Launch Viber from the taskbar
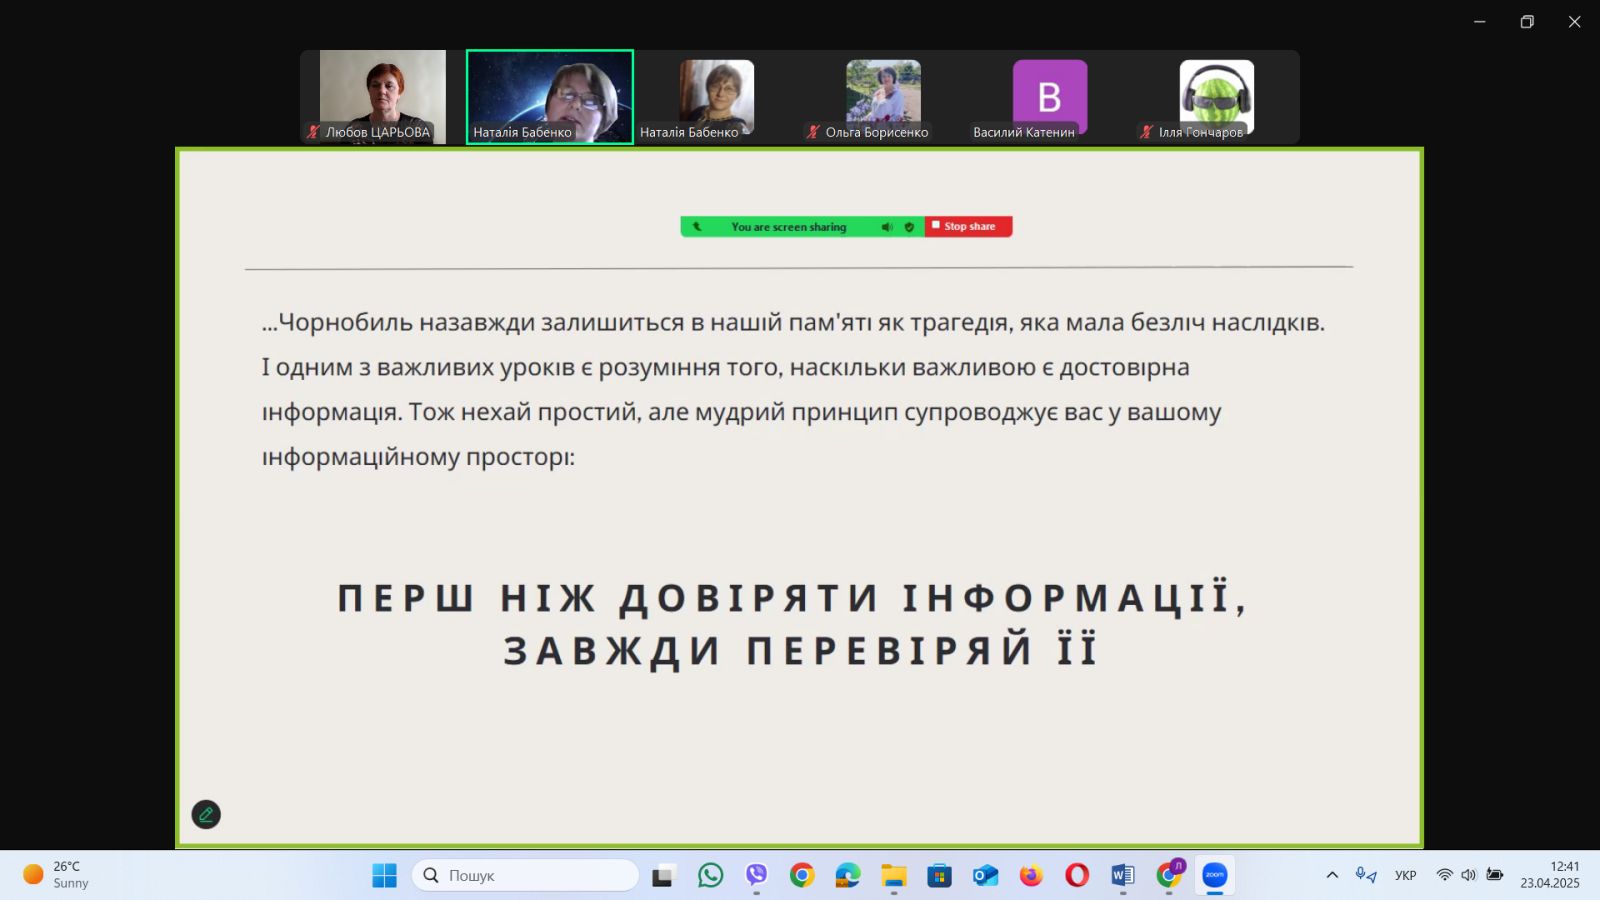The width and height of the screenshot is (1600, 900). (756, 876)
